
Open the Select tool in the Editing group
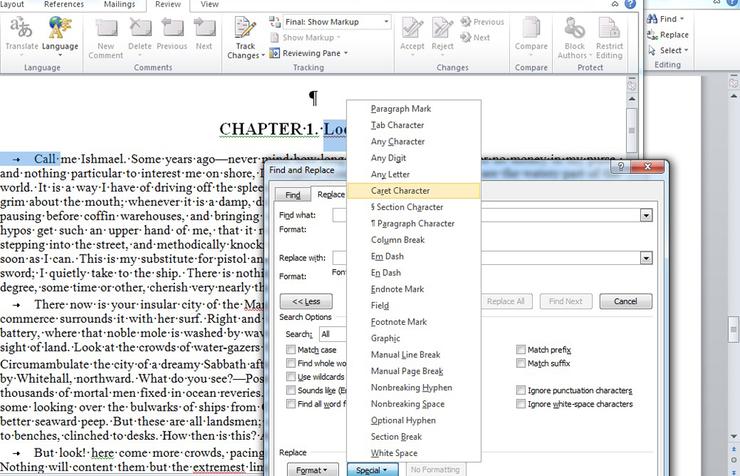coord(669,50)
